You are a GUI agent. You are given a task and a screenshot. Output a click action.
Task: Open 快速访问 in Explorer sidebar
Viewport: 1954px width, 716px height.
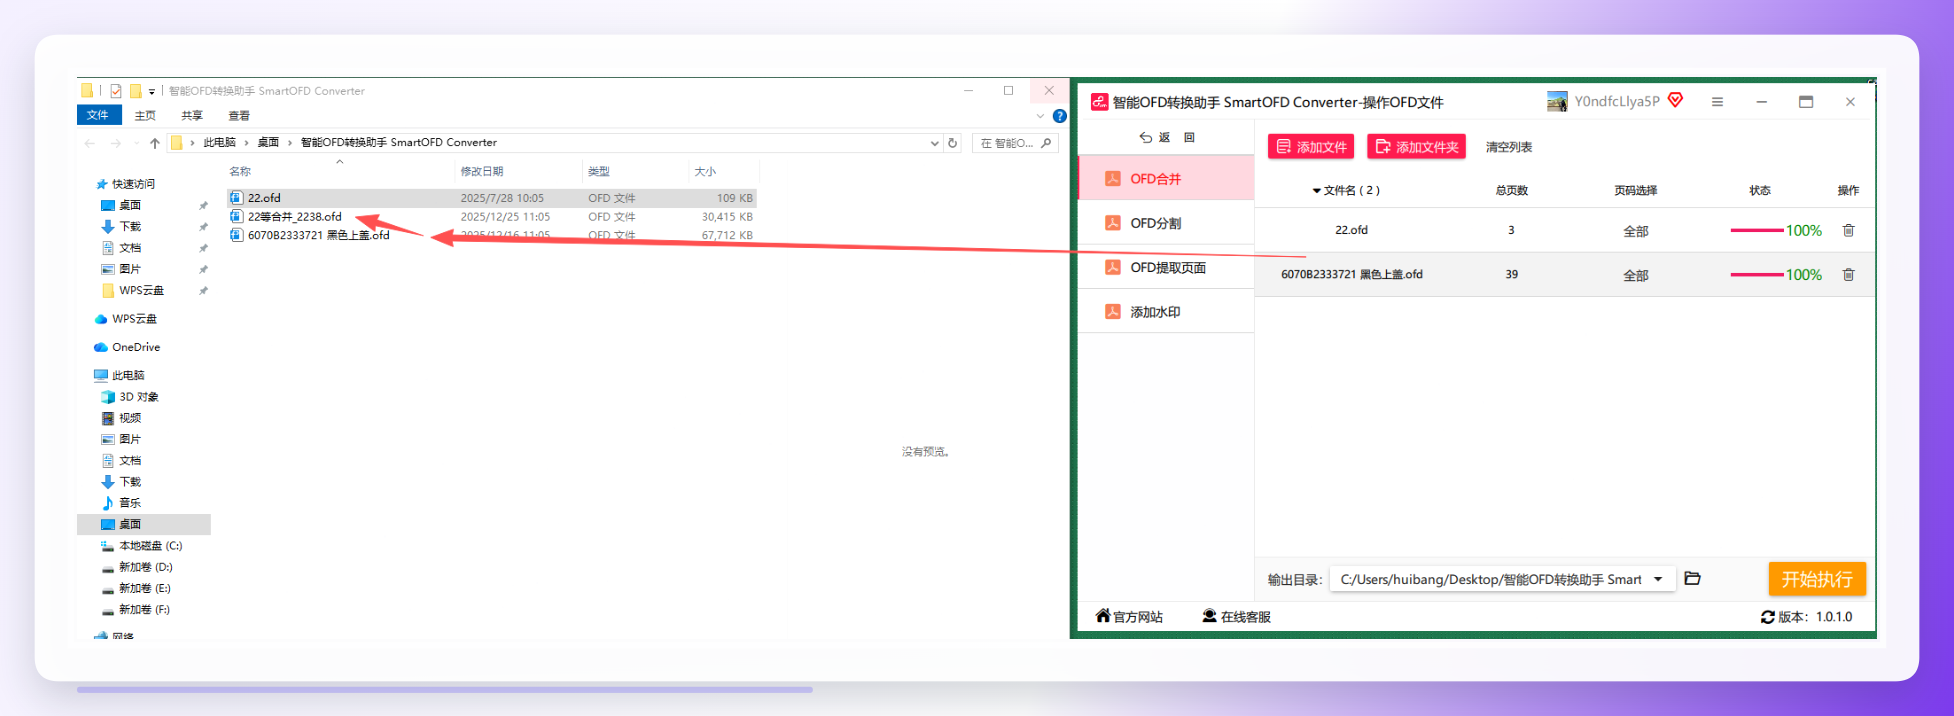[x=133, y=184]
